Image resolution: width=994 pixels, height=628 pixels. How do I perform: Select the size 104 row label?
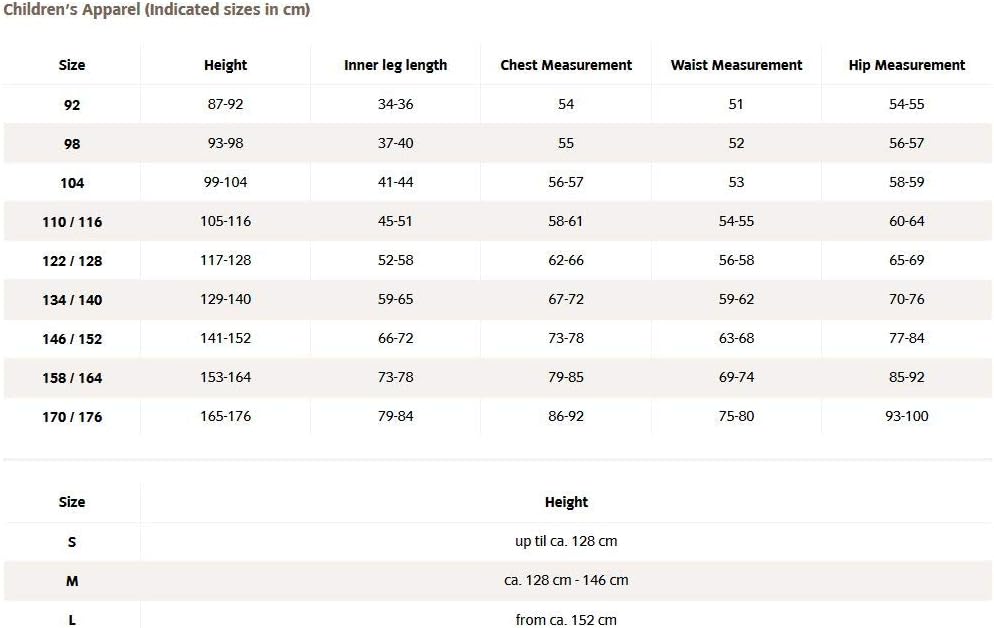pyautogui.click(x=72, y=183)
